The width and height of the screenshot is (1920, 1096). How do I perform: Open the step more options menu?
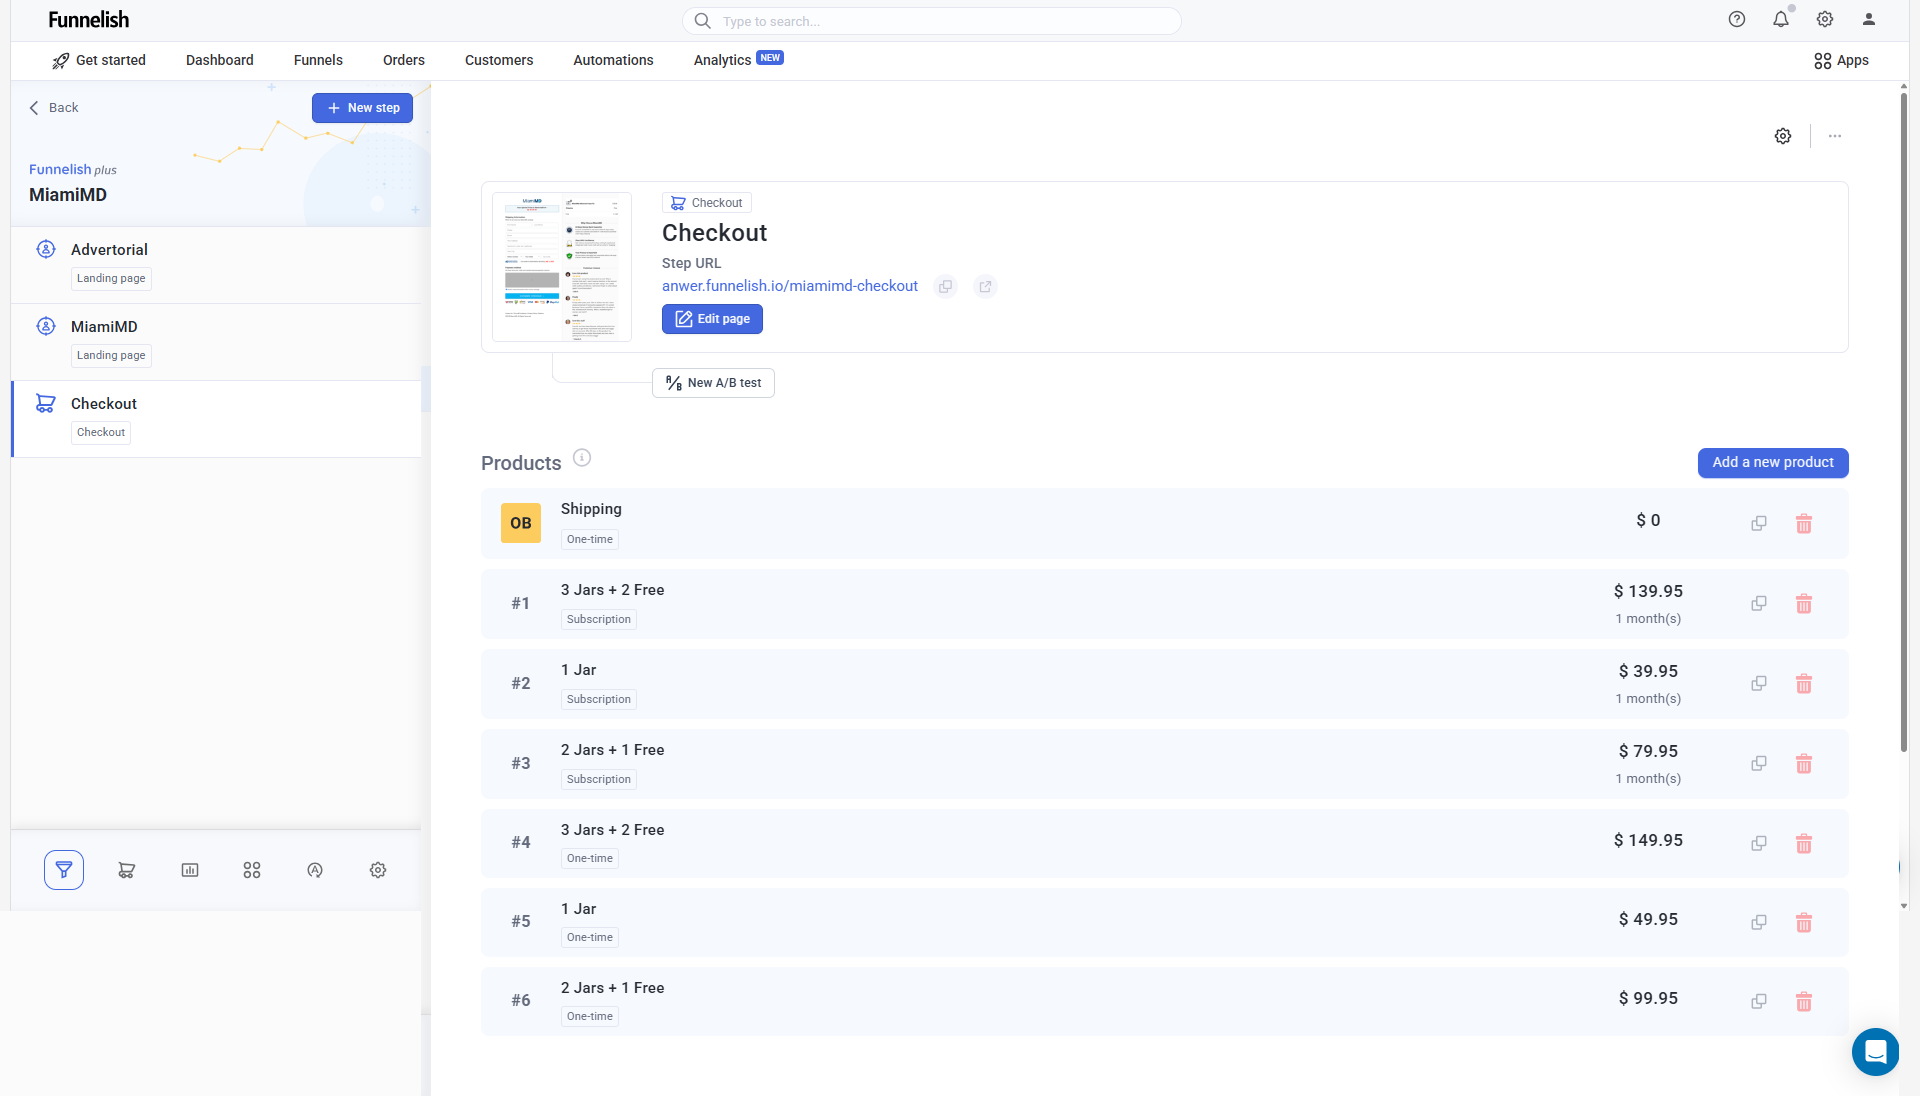click(x=1835, y=136)
